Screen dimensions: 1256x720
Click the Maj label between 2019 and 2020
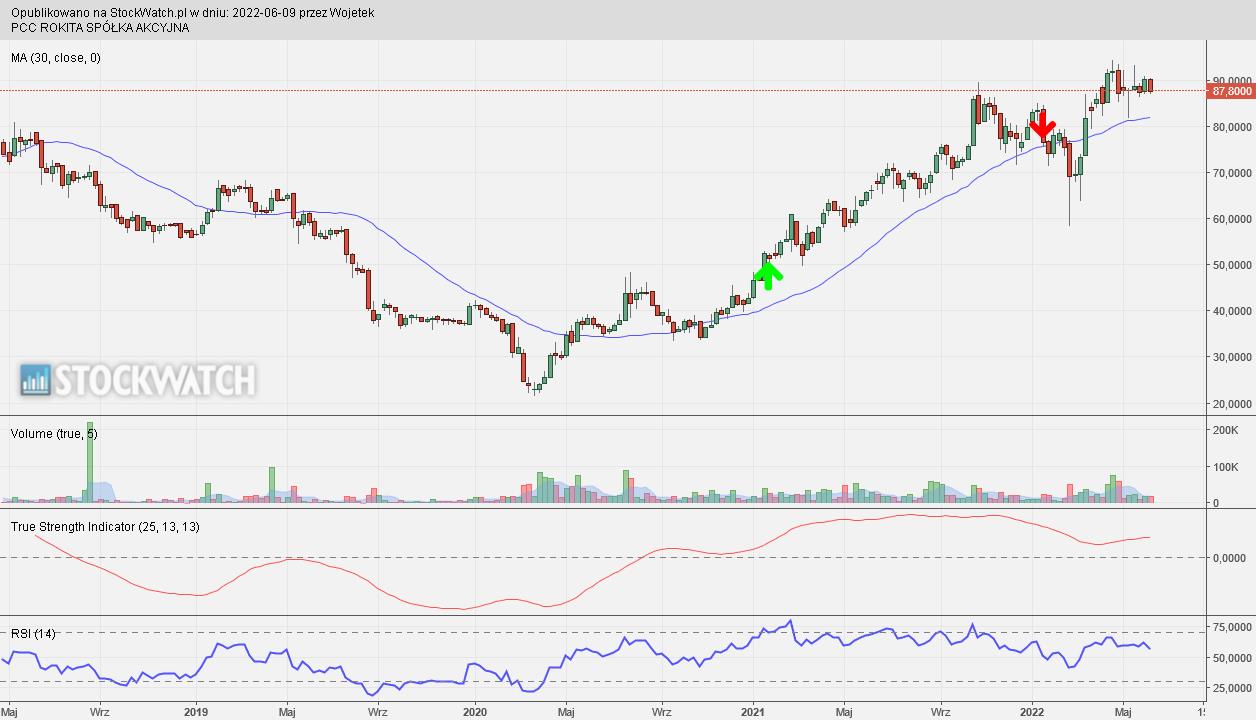(287, 713)
